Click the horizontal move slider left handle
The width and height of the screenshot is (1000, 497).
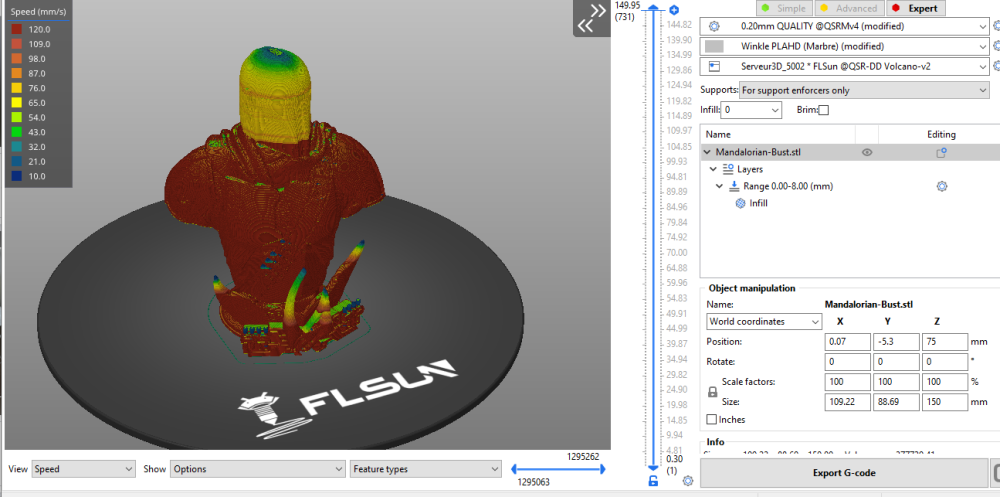tap(515, 470)
